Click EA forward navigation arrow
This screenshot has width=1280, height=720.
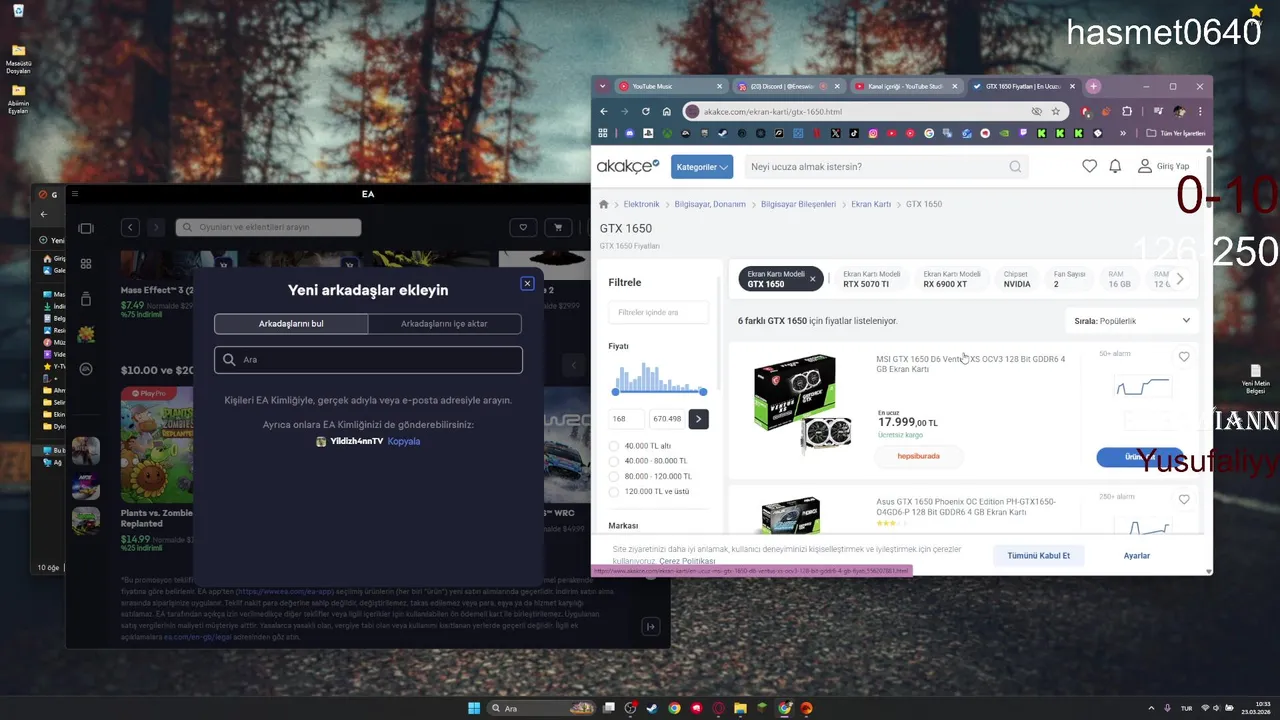click(155, 228)
